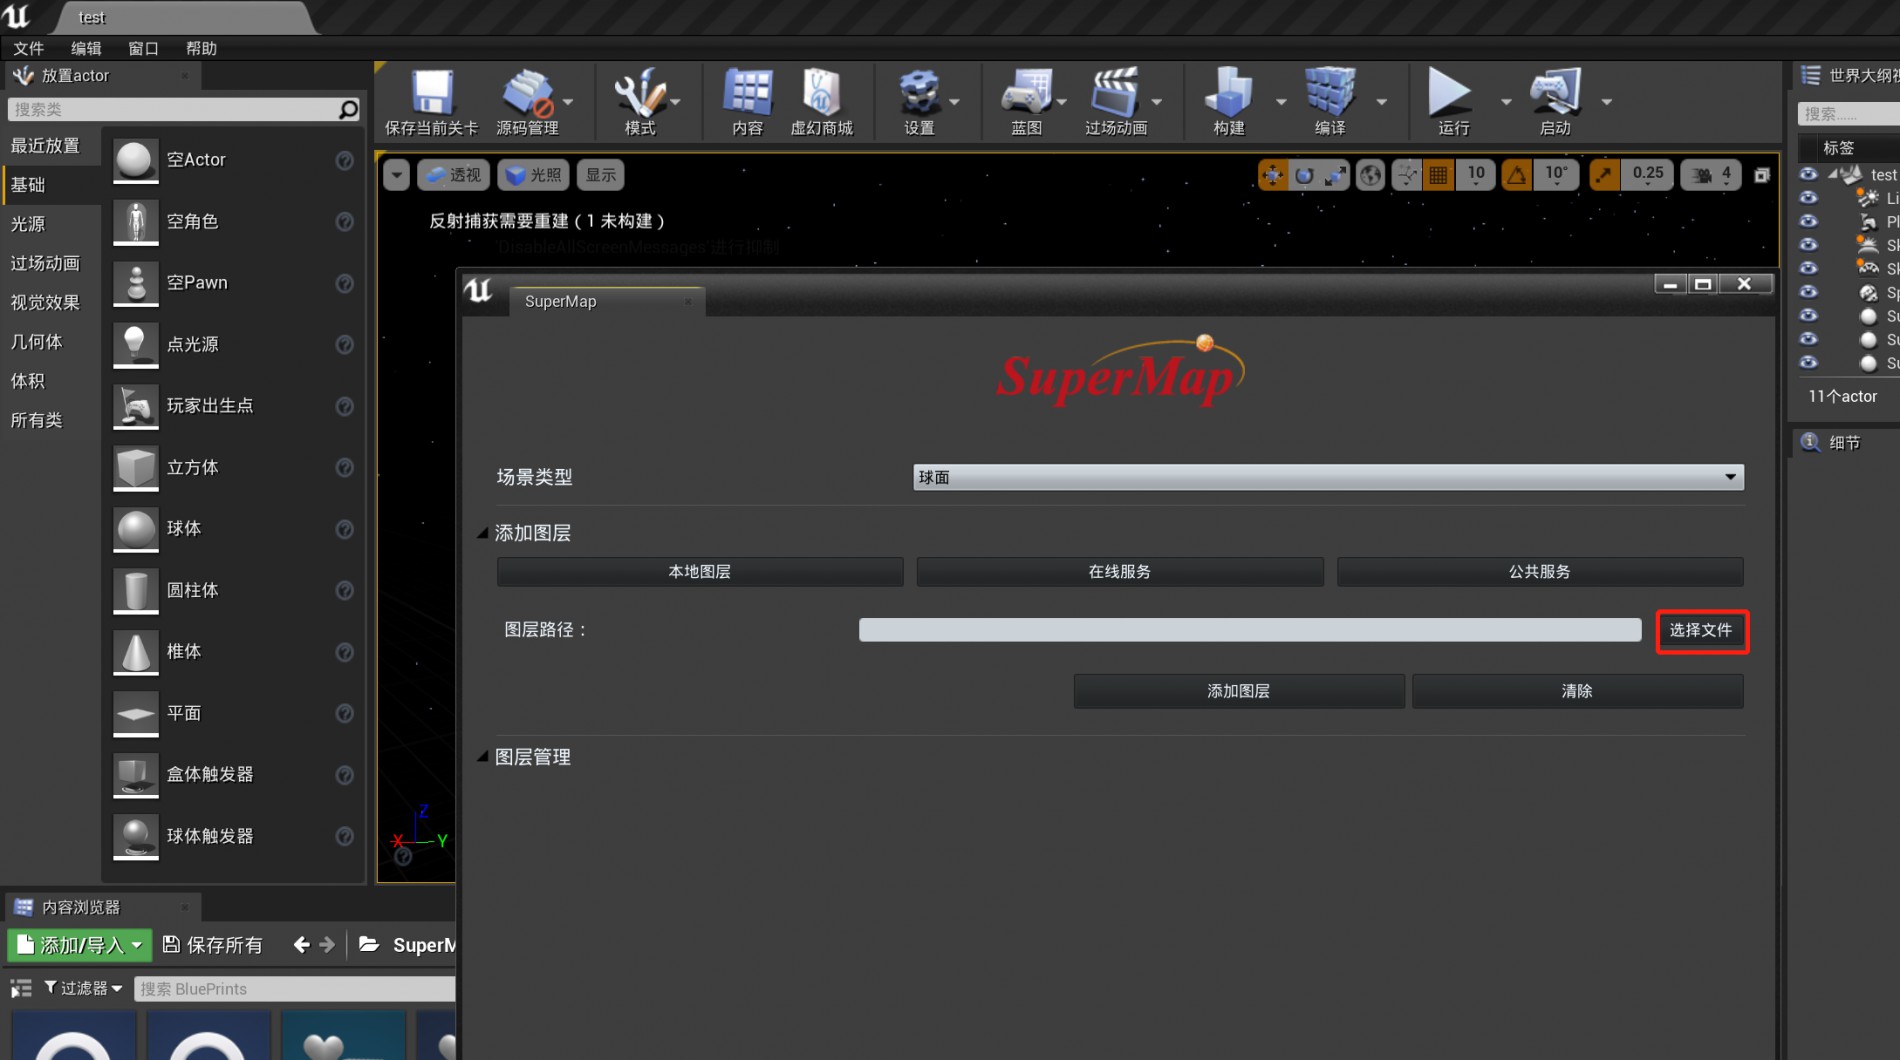Open Cinematics (过场动画) toolbar icon

click(1116, 101)
